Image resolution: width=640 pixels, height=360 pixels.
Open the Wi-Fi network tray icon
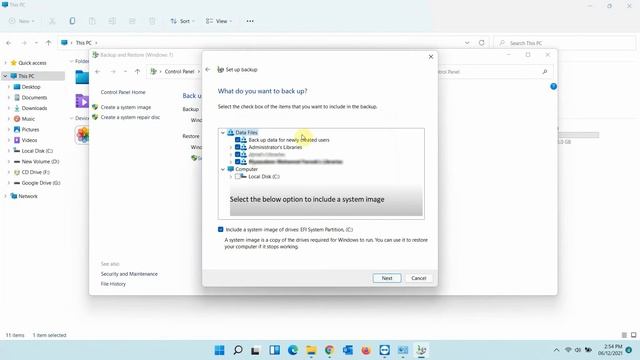(x=568, y=350)
